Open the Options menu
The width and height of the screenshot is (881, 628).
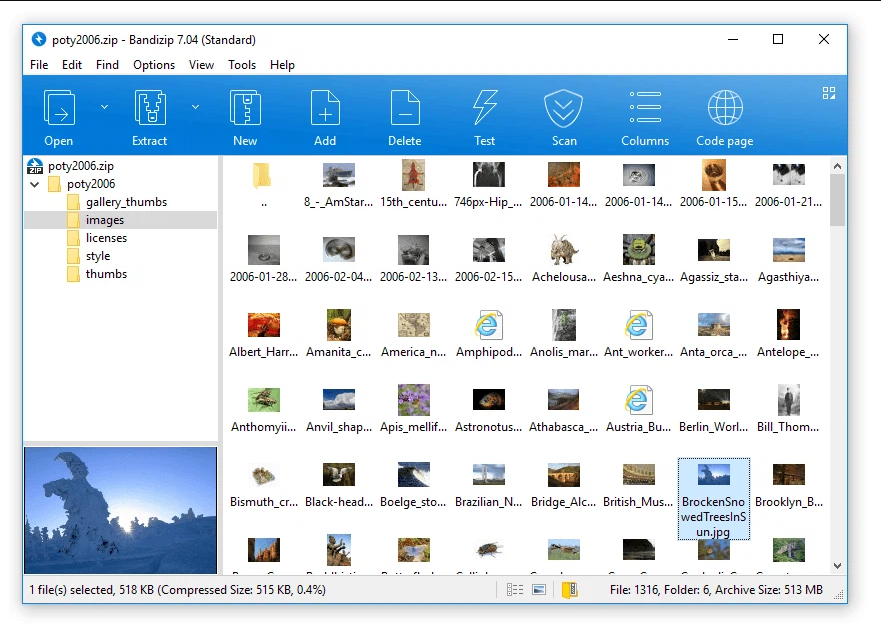point(153,64)
